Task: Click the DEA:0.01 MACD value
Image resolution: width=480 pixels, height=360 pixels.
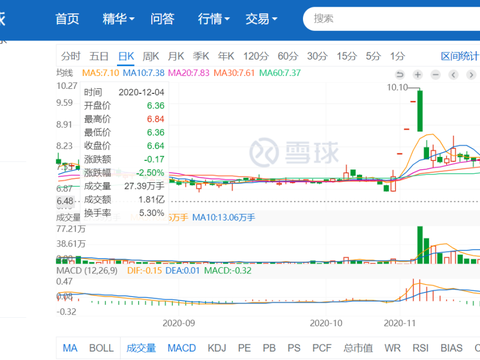Action: (182, 270)
